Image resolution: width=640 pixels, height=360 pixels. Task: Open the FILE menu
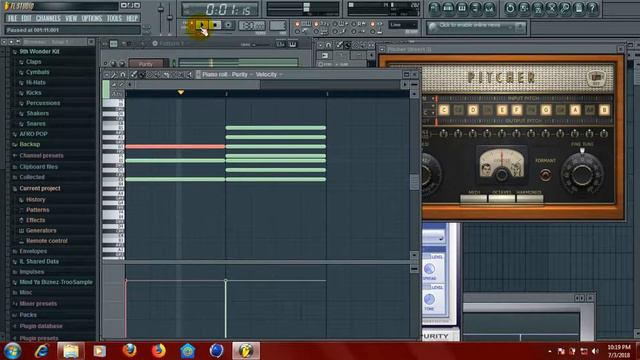point(12,18)
